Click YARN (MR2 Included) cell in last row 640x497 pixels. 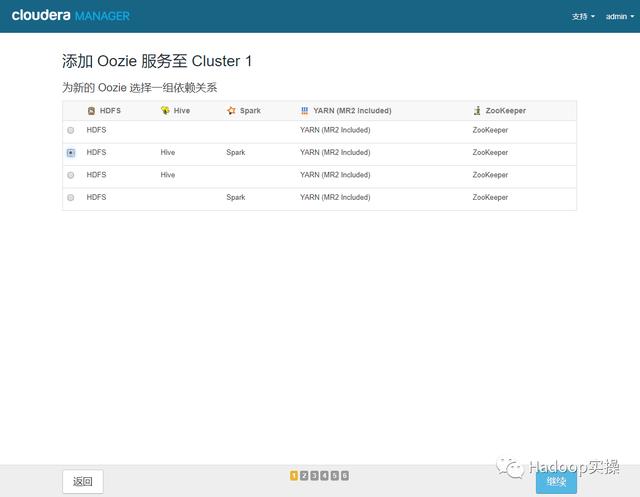[x=335, y=197]
